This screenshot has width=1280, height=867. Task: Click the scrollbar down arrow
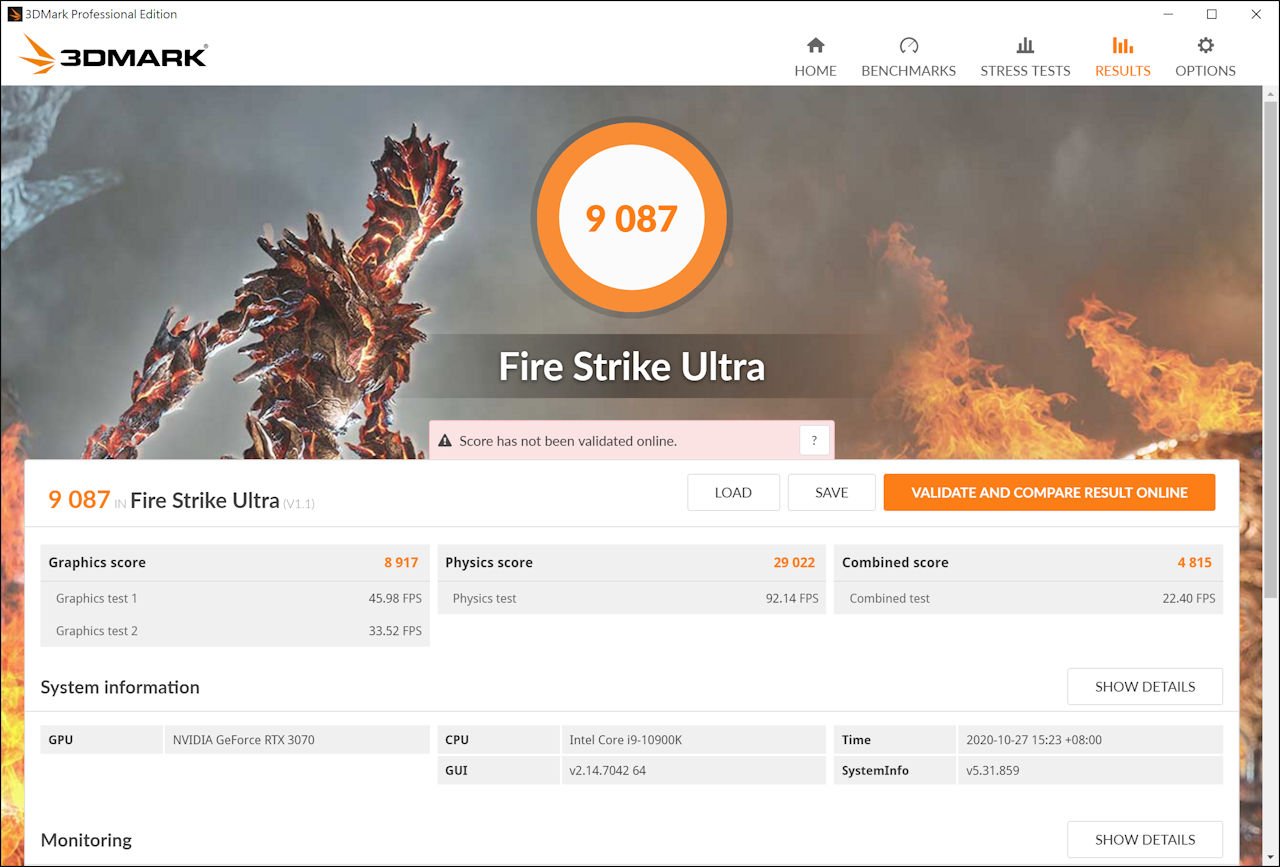(1271, 857)
